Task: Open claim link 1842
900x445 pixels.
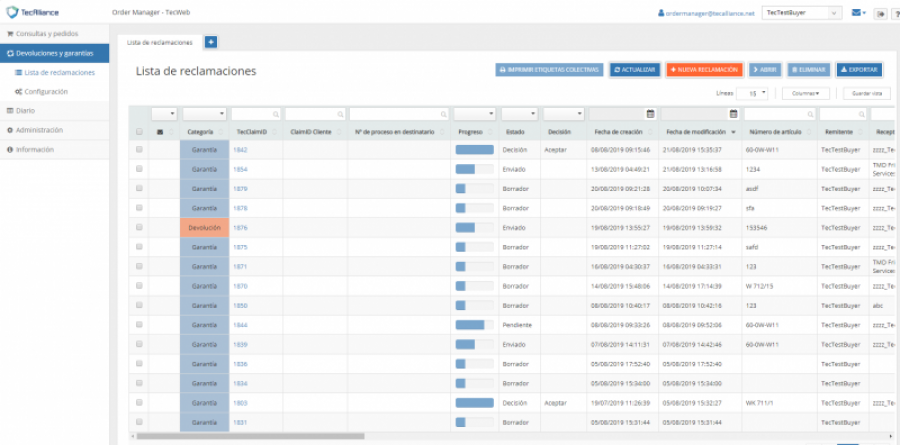Action: click(240, 150)
